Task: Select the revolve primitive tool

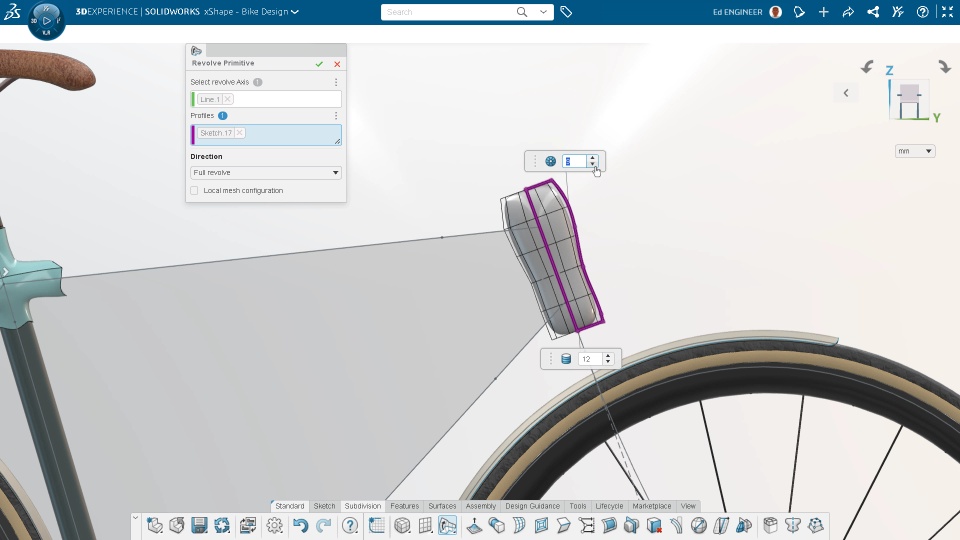Action: (x=448, y=525)
